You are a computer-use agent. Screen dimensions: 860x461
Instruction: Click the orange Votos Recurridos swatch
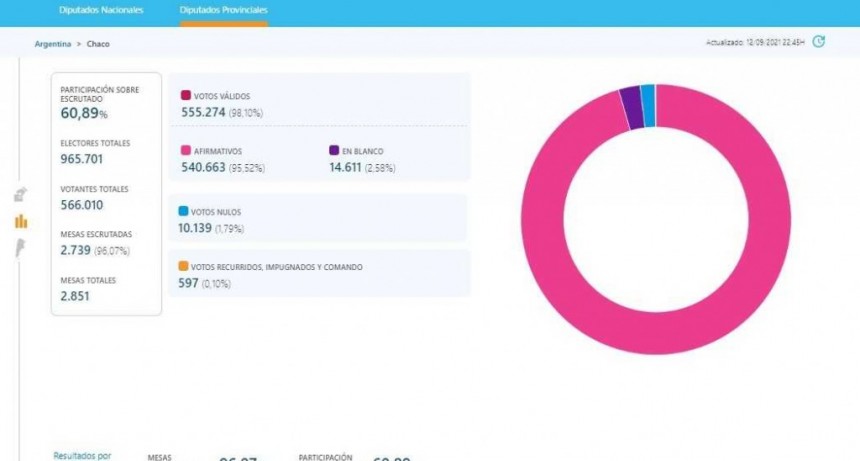pos(183,266)
